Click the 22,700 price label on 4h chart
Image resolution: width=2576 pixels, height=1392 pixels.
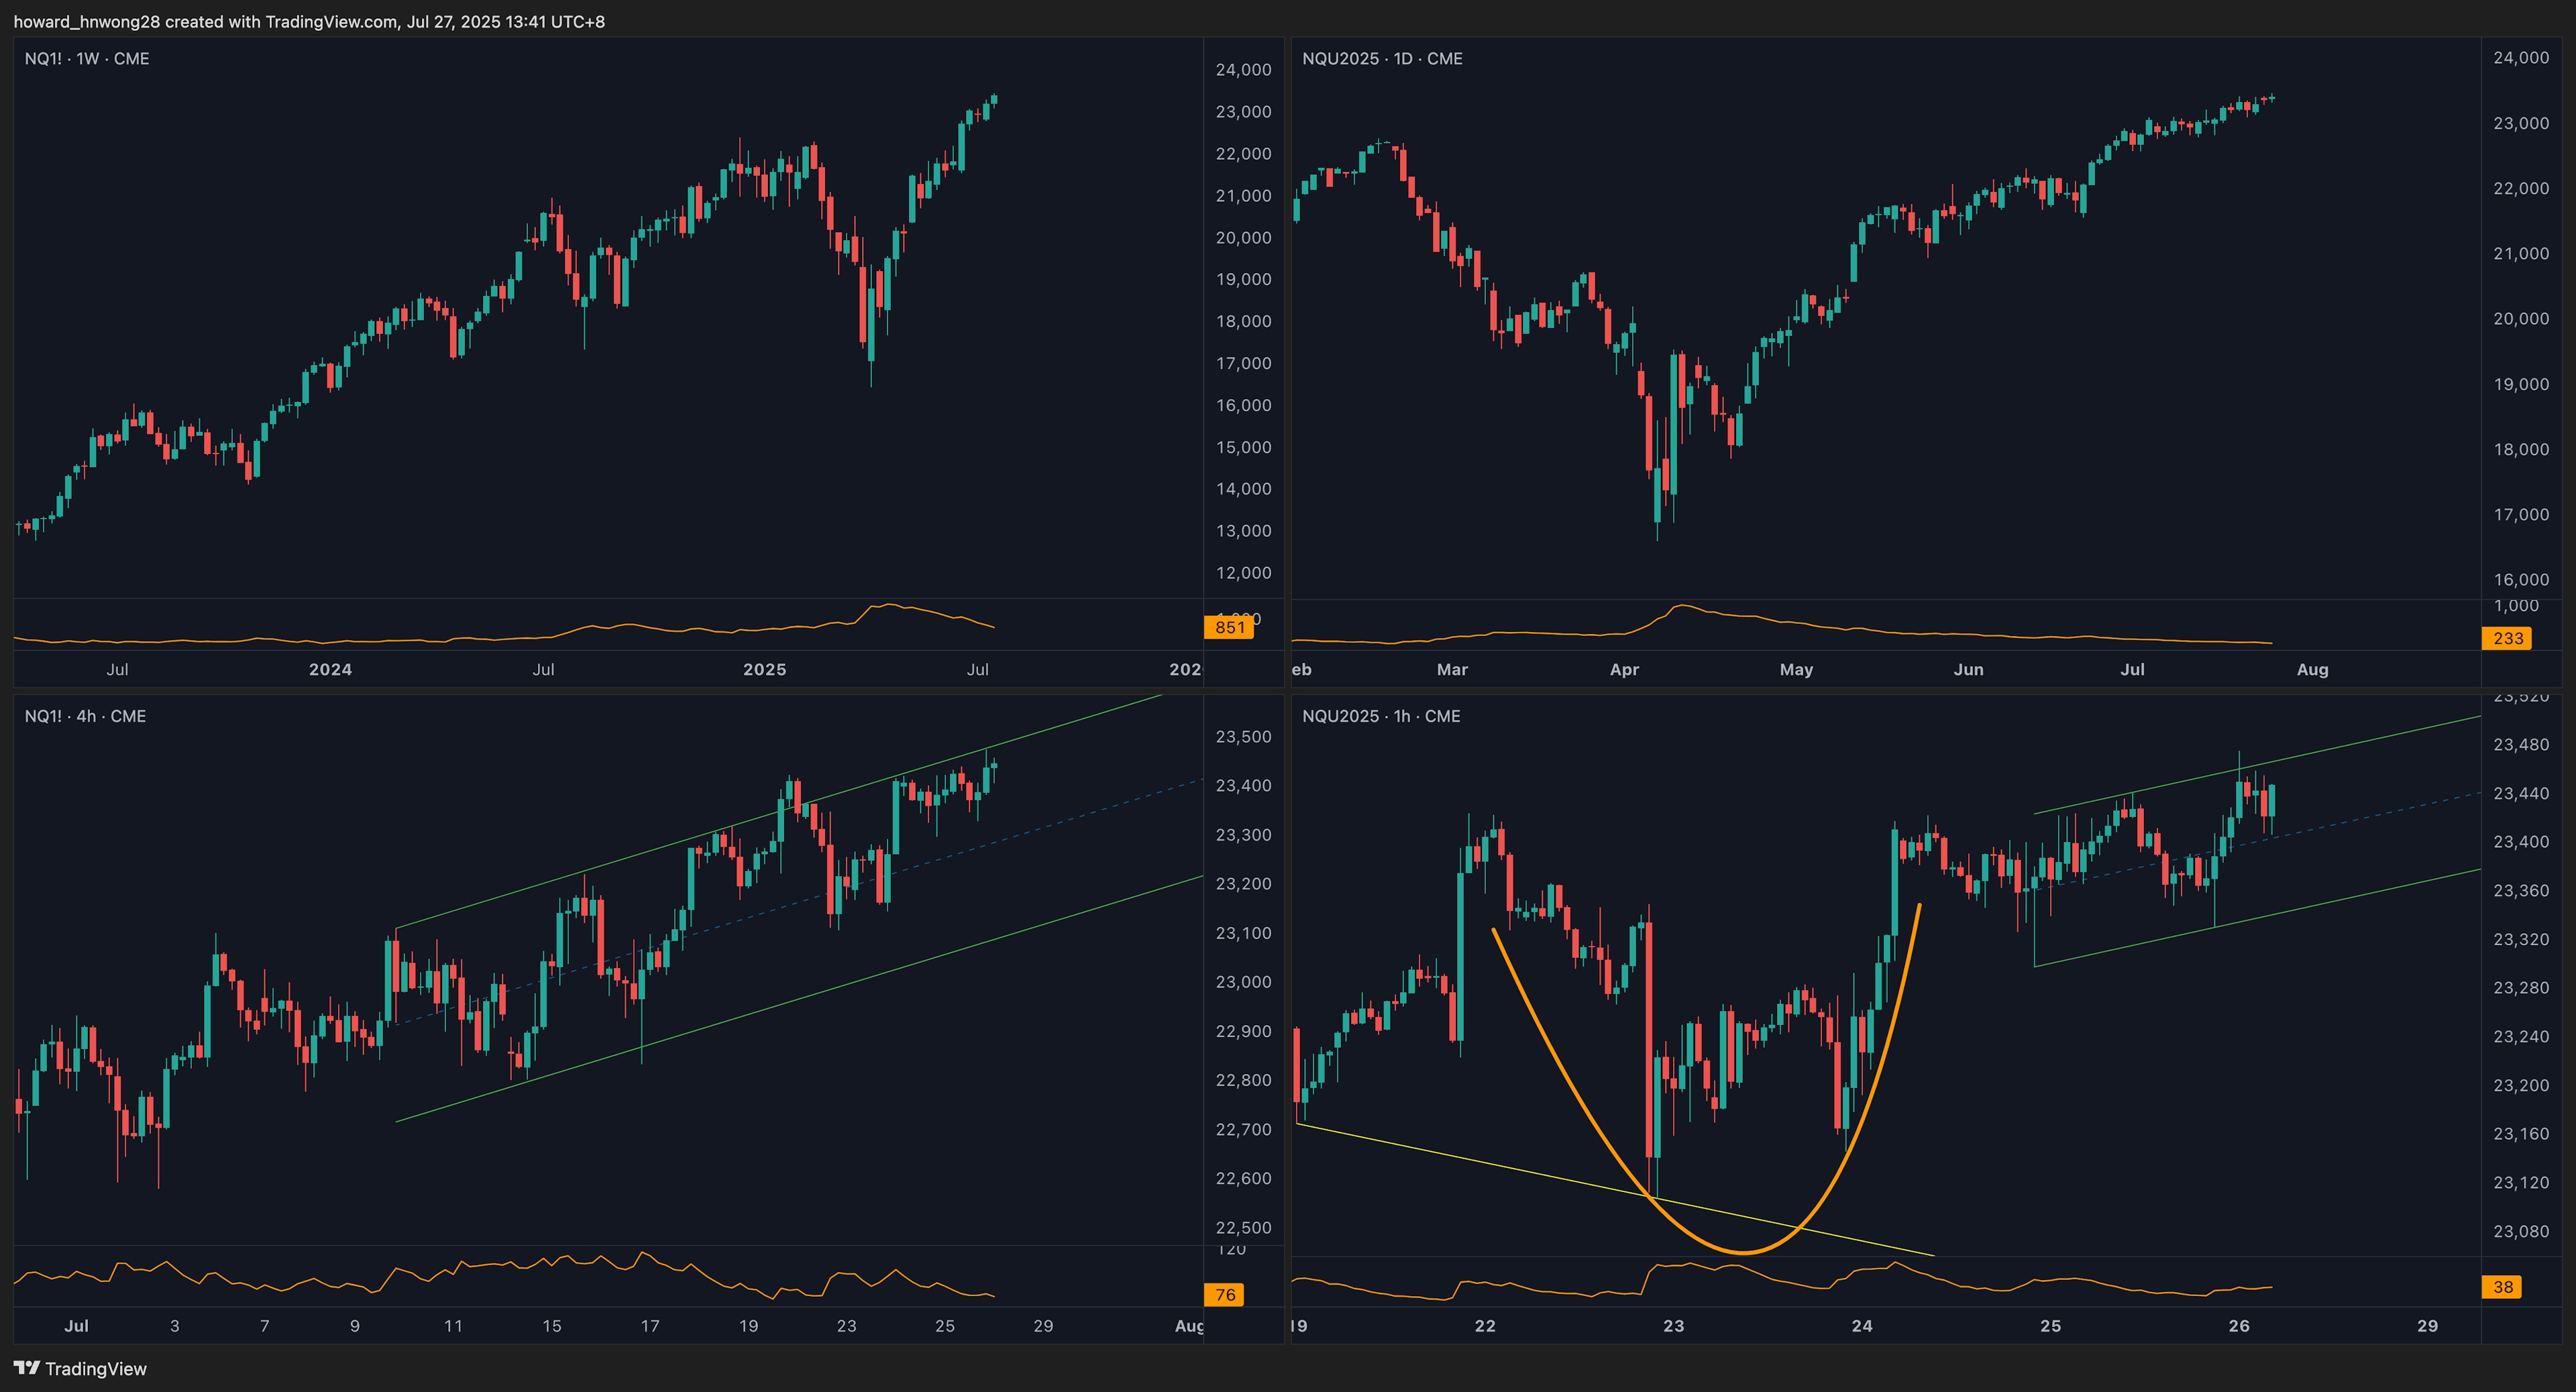pyautogui.click(x=1243, y=1130)
